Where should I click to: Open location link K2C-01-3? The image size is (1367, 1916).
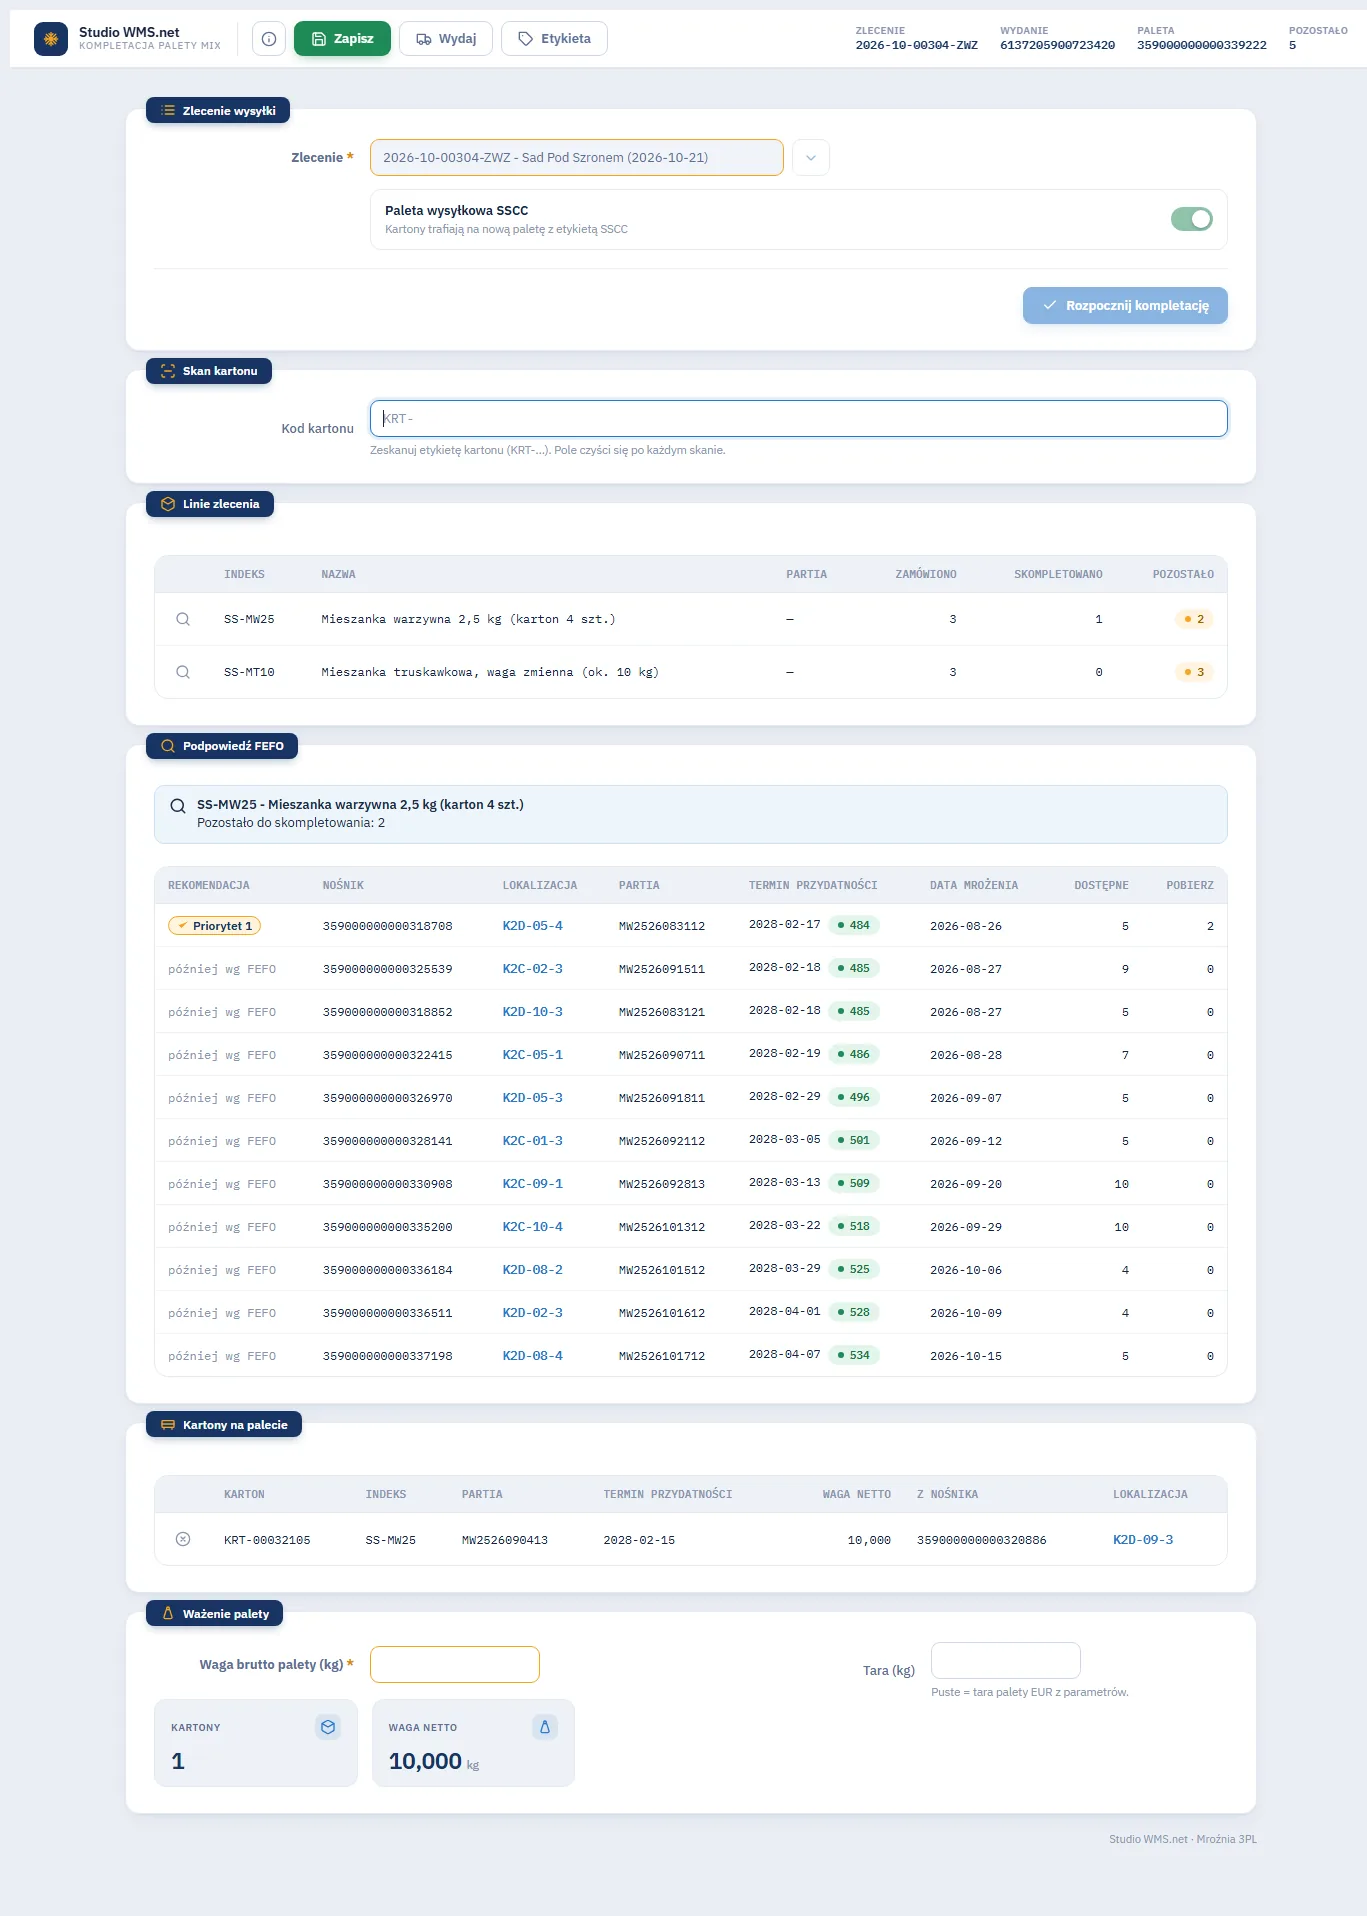pyautogui.click(x=533, y=1141)
